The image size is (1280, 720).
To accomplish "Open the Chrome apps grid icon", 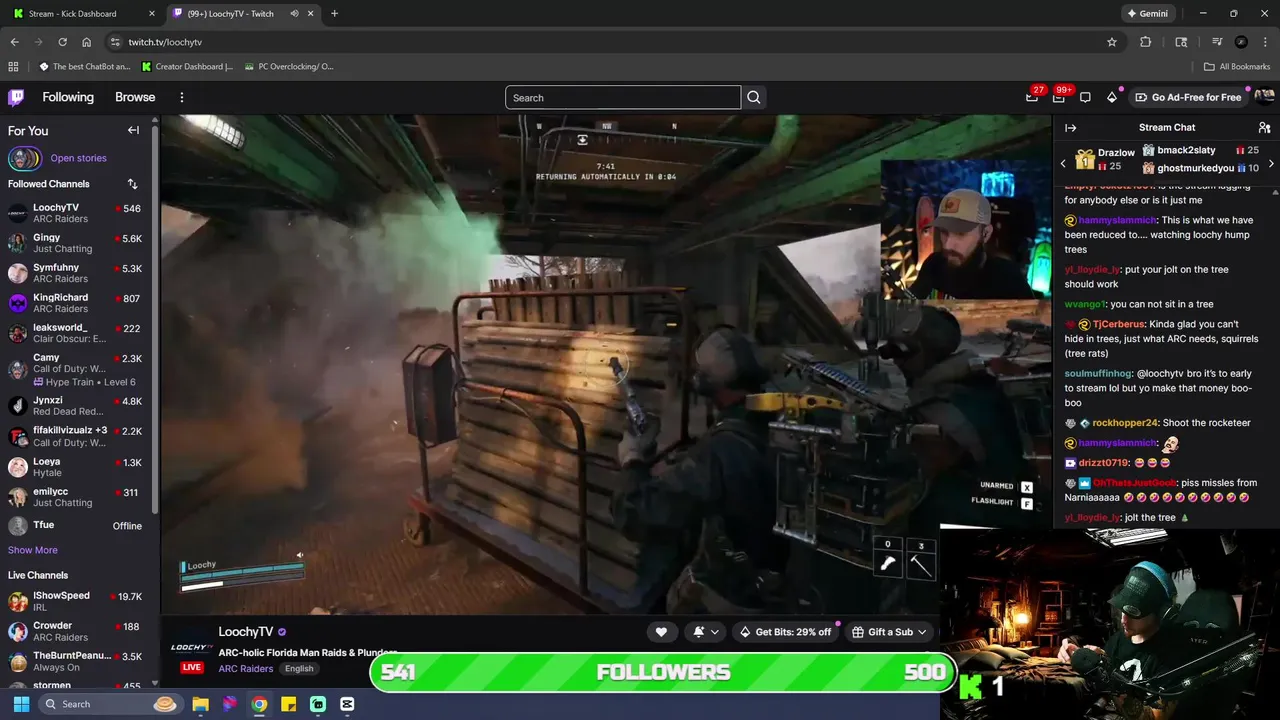I will [x=13, y=67].
